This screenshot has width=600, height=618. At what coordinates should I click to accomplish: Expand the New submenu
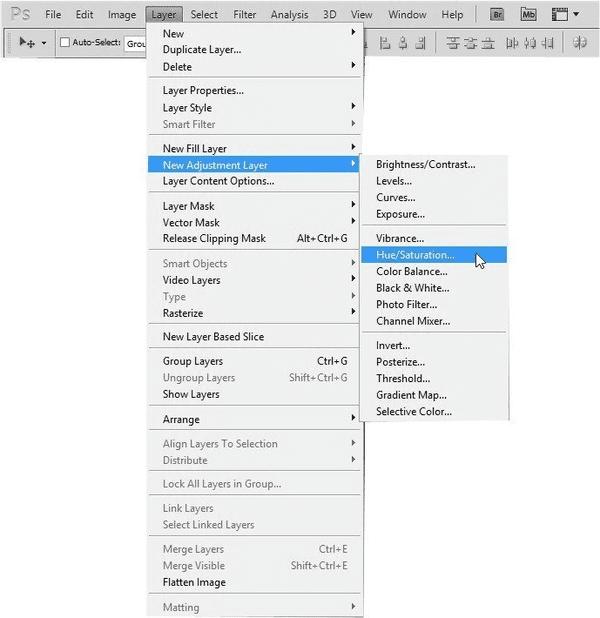tap(253, 34)
